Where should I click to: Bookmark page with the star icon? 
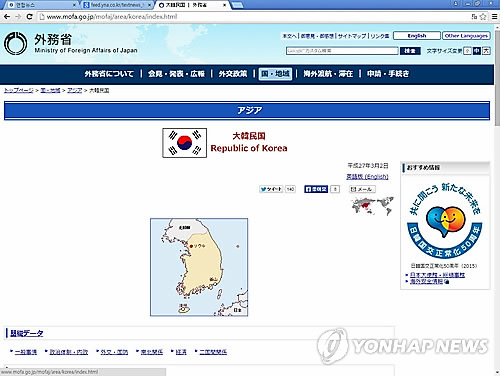point(483,17)
